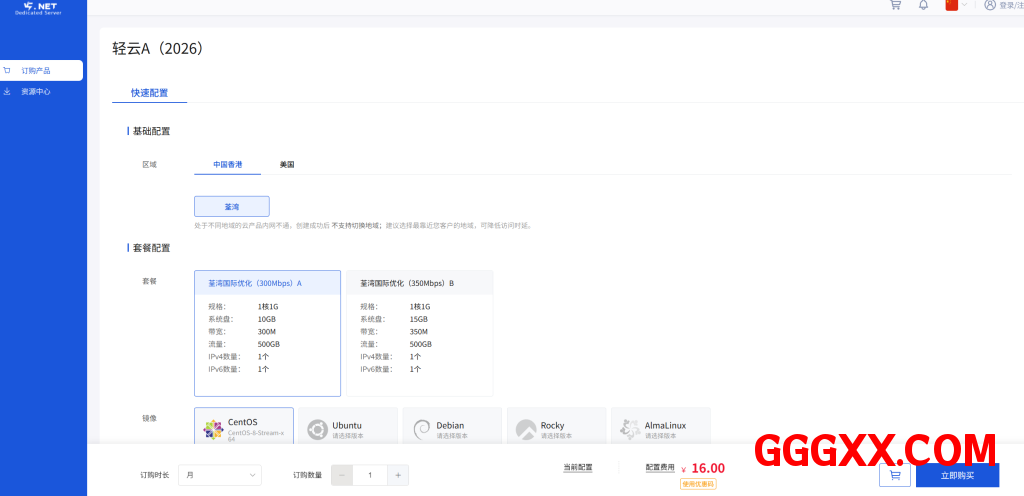Add to cart using bottom cart button
The height and width of the screenshot is (496, 1024).
[x=895, y=475]
